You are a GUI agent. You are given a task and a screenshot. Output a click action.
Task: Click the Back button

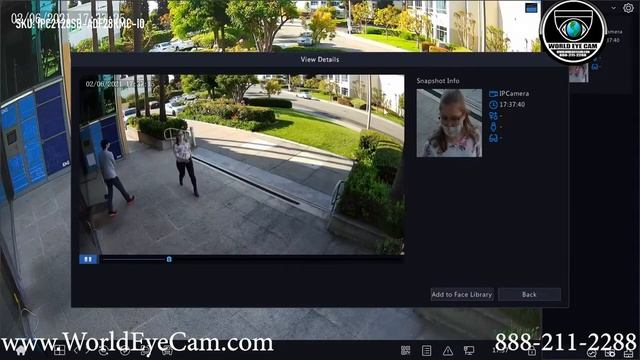tap(529, 294)
